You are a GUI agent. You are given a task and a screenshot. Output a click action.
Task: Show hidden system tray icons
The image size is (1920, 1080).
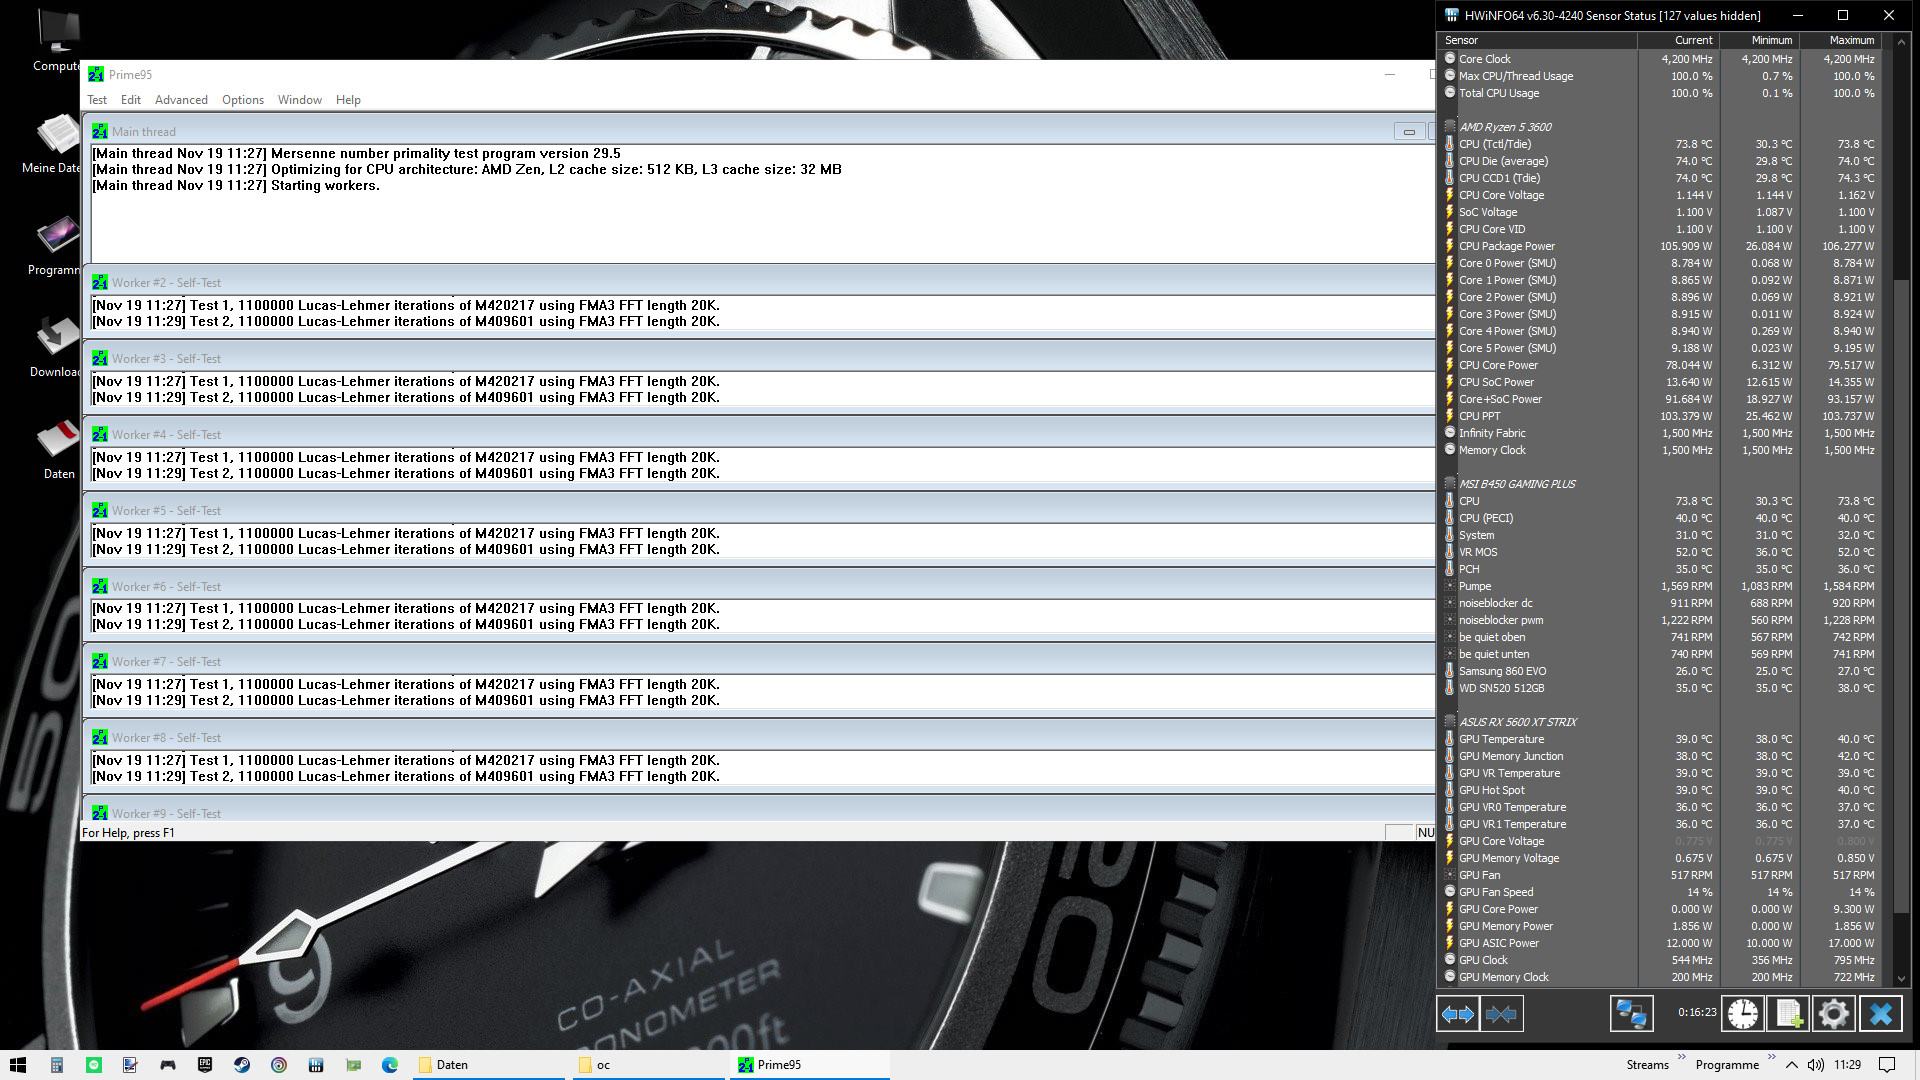pos(1791,1065)
